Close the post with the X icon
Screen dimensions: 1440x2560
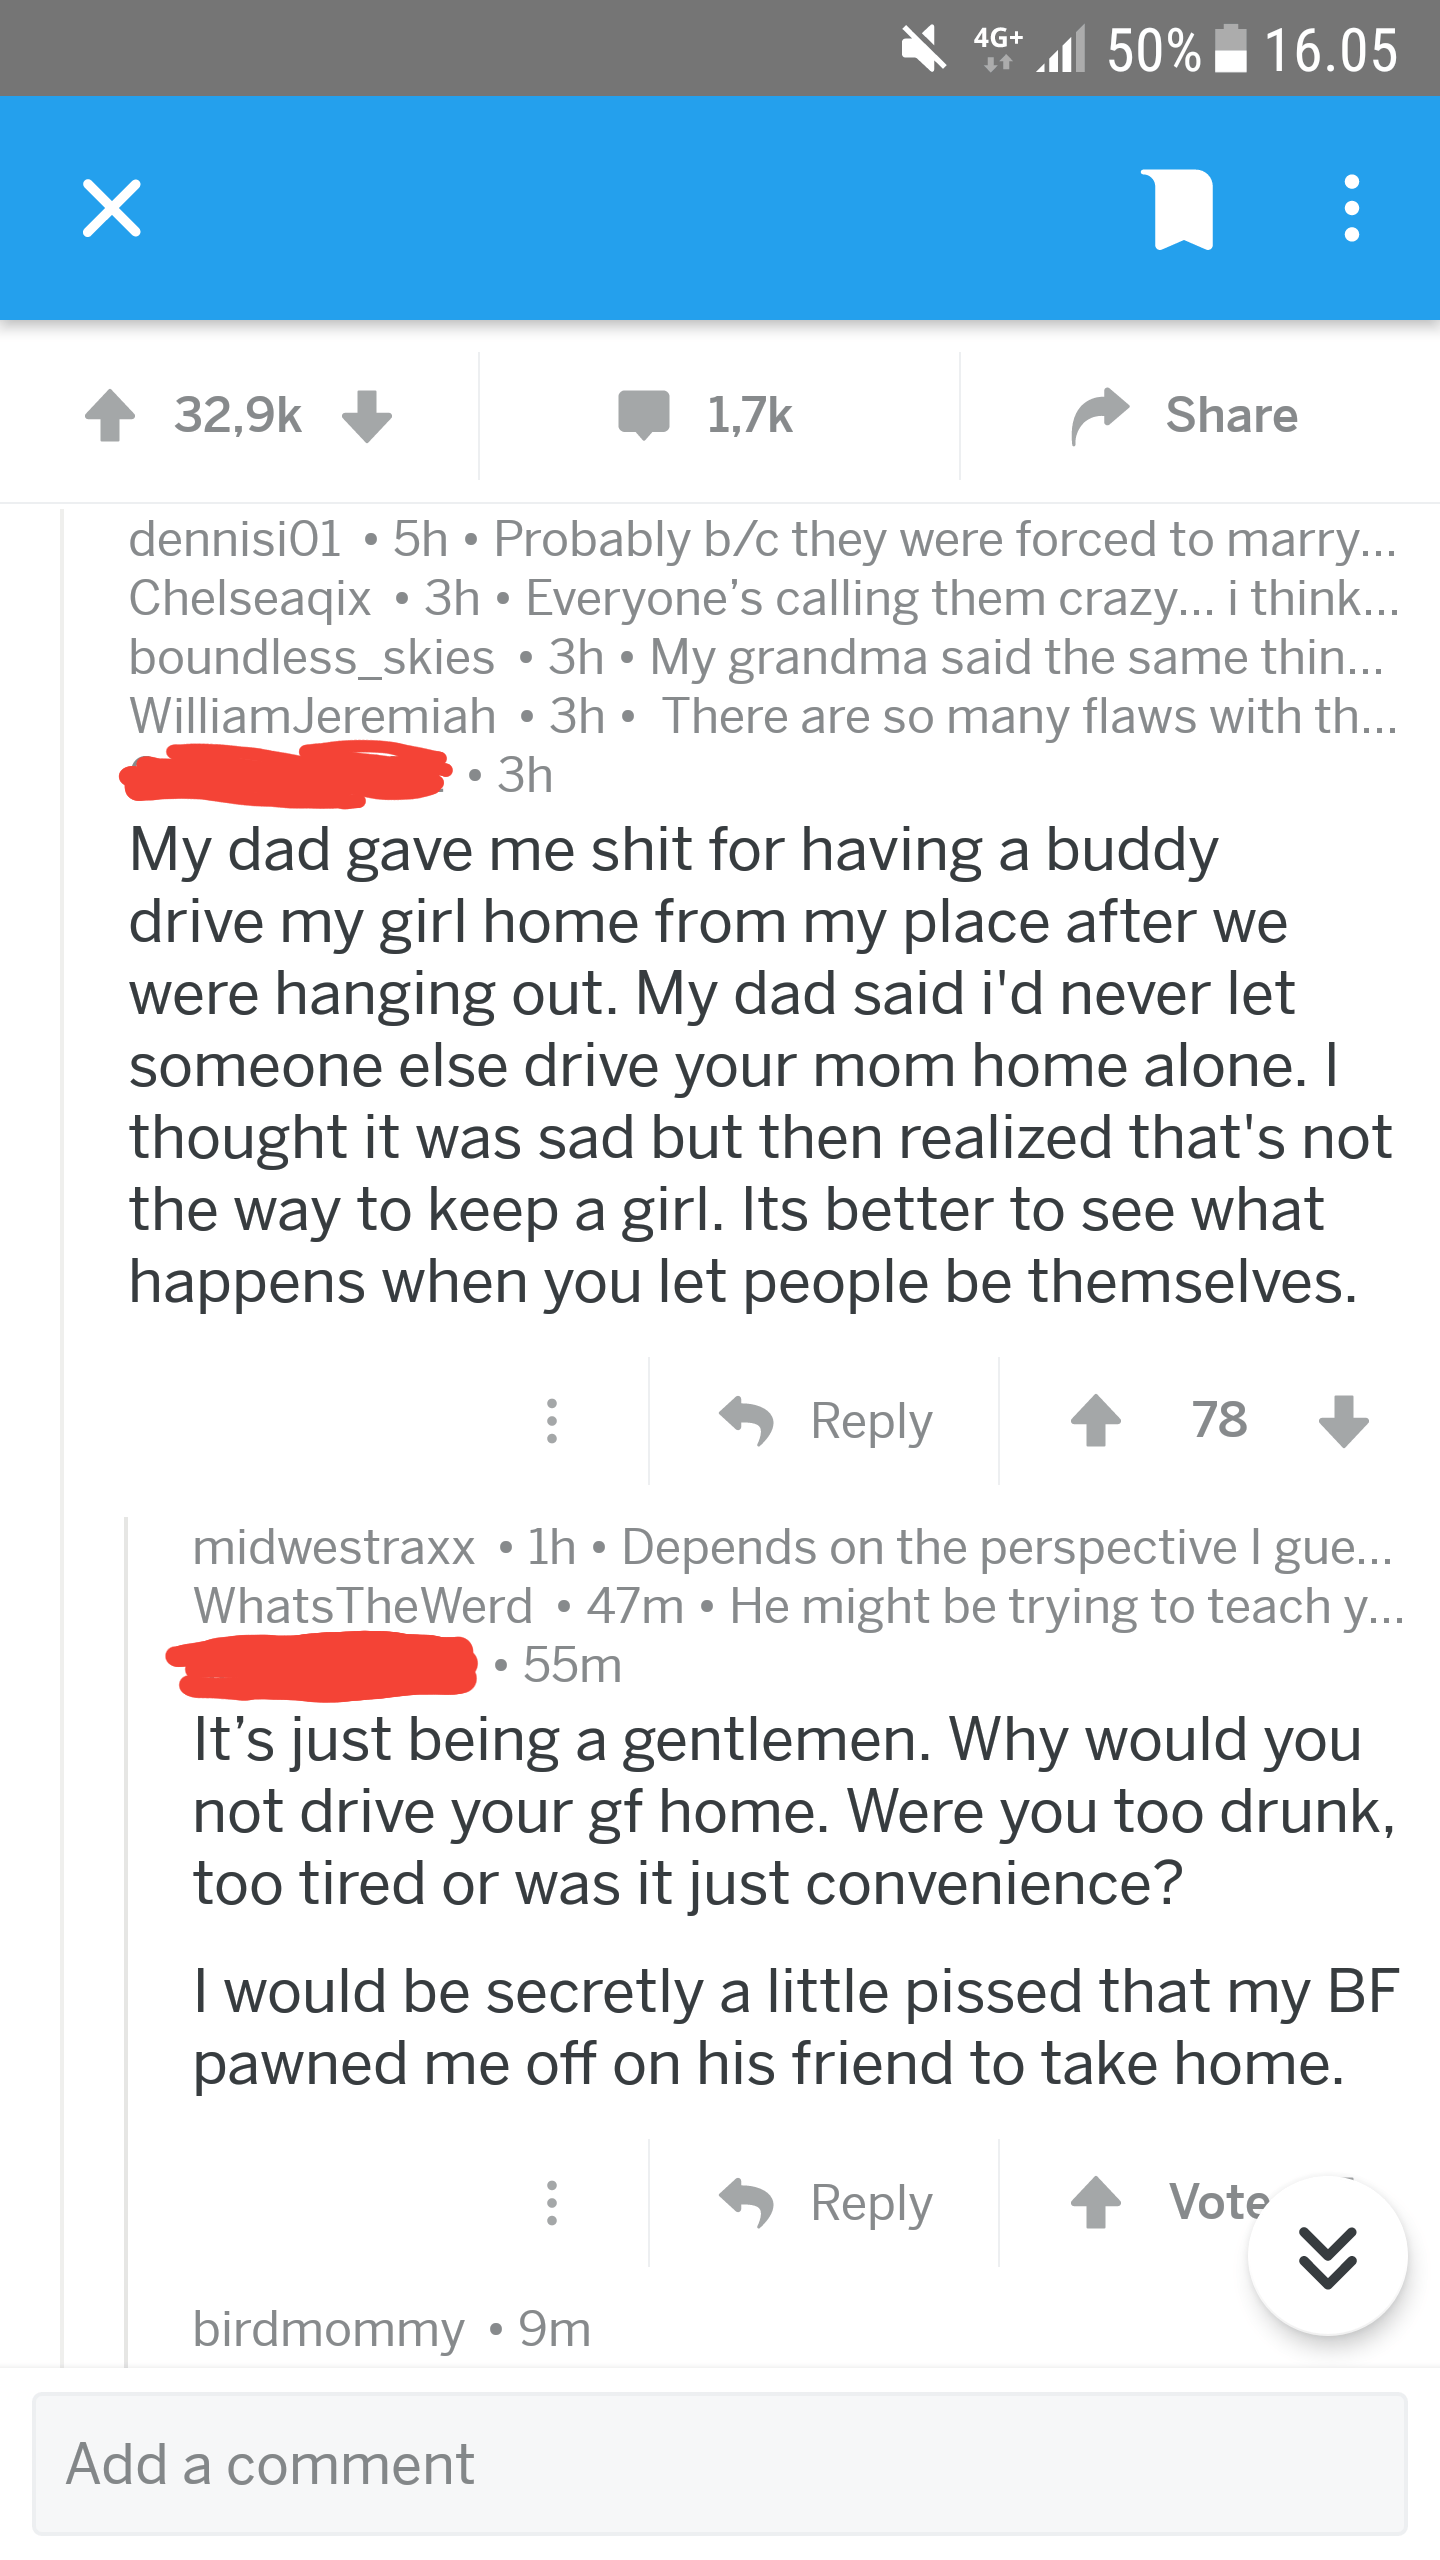(111, 208)
